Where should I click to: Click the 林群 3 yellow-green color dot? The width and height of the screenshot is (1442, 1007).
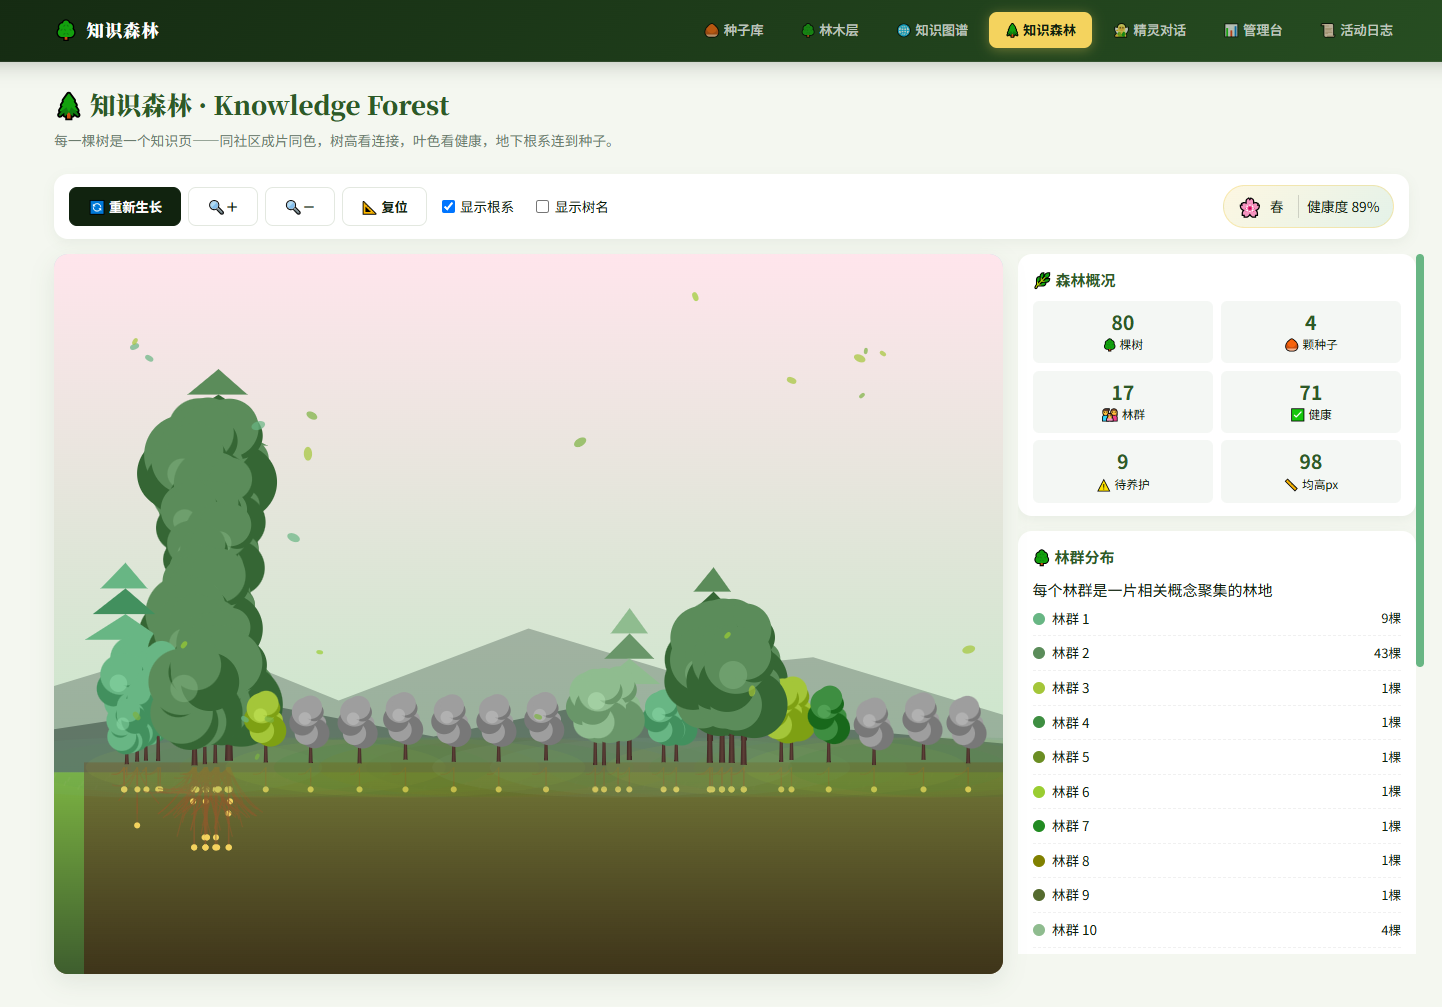pos(1039,688)
